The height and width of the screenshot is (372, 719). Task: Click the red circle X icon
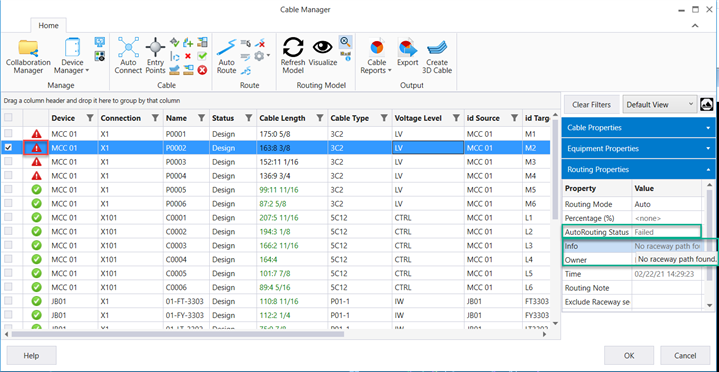202,70
